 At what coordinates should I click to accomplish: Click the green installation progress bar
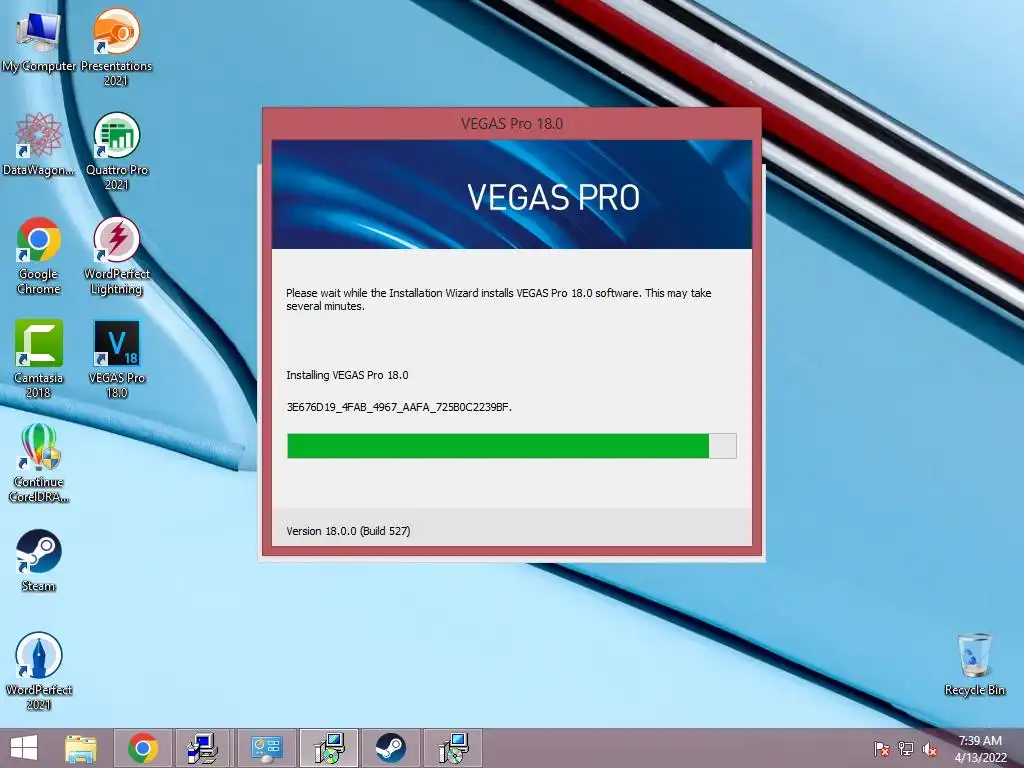pyautogui.click(x=511, y=446)
